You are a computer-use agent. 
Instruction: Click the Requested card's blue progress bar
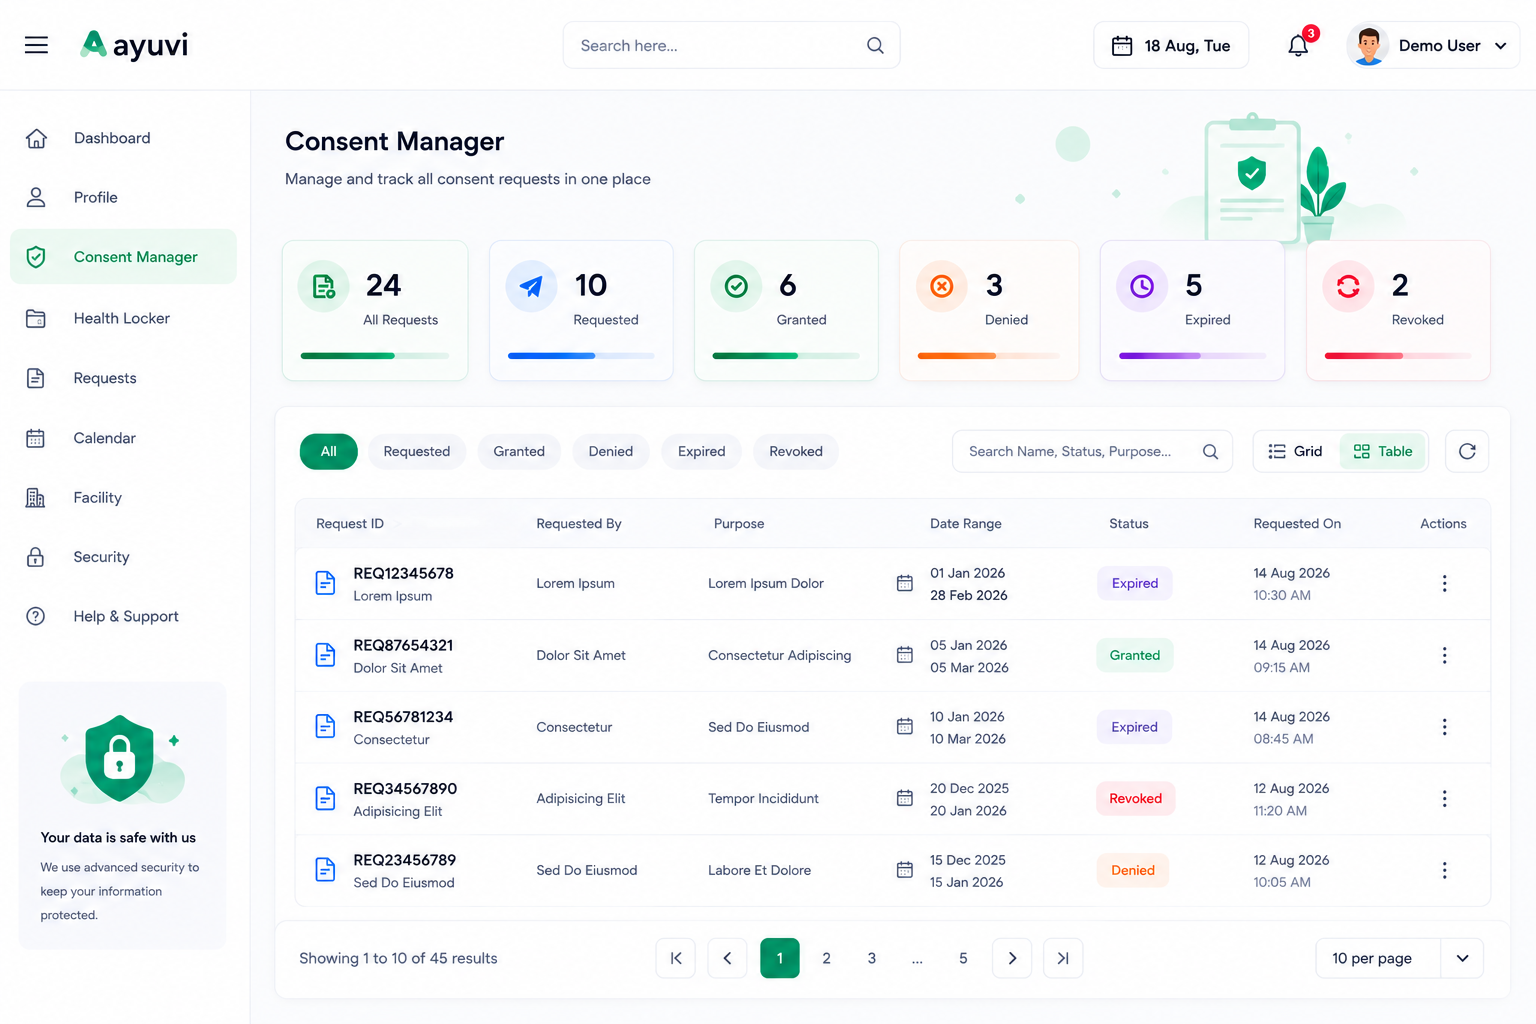click(x=581, y=355)
